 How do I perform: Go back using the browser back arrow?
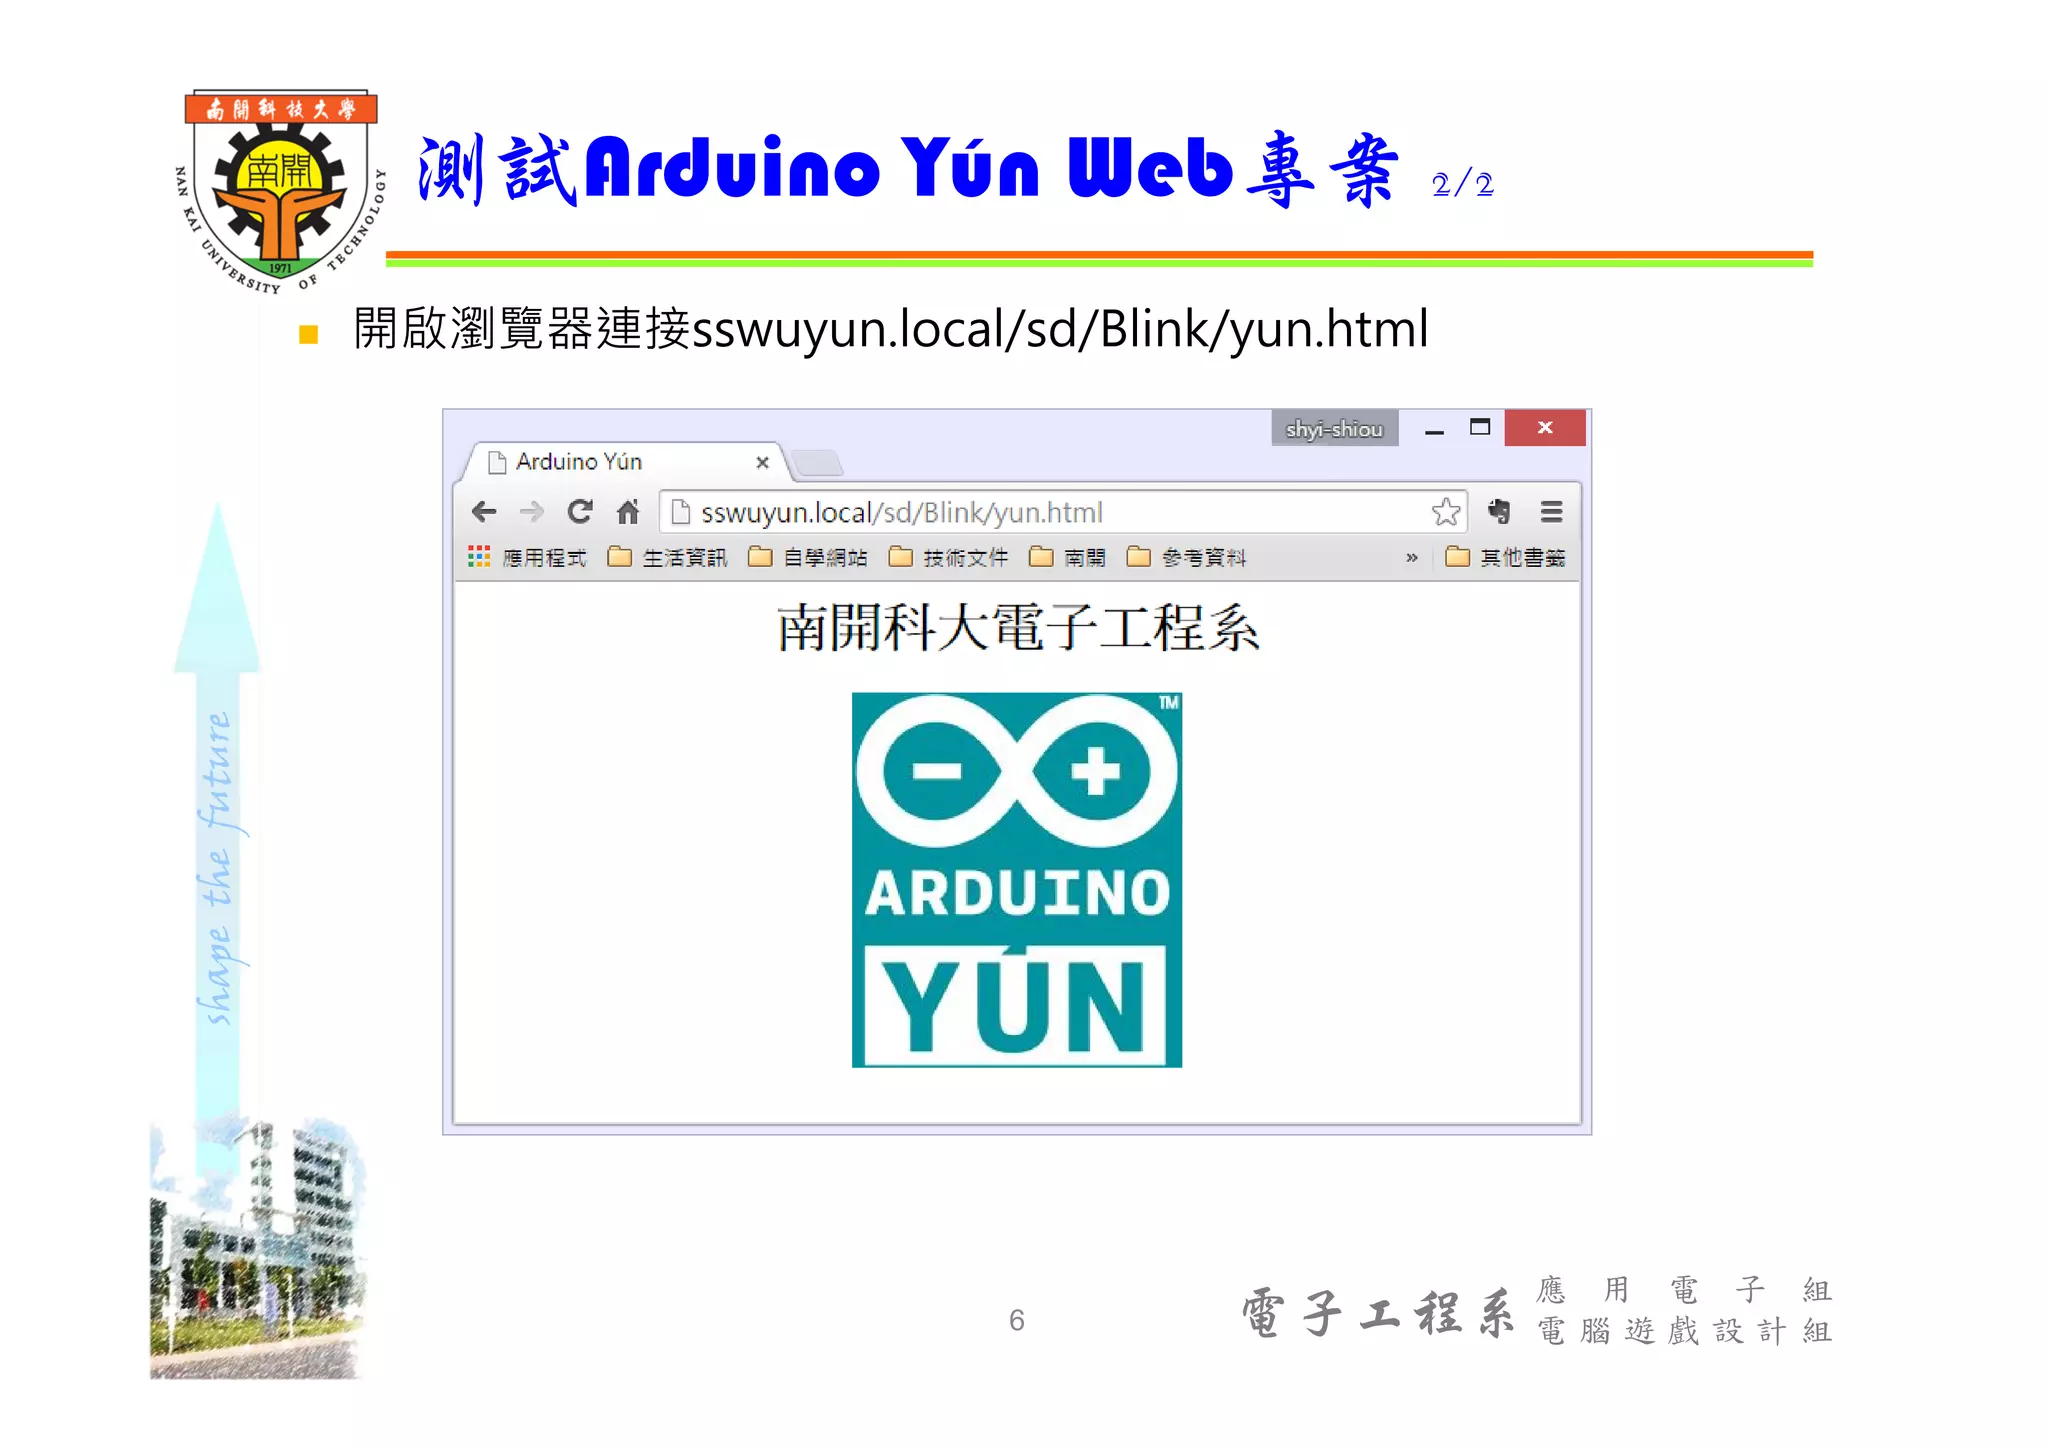(x=484, y=512)
